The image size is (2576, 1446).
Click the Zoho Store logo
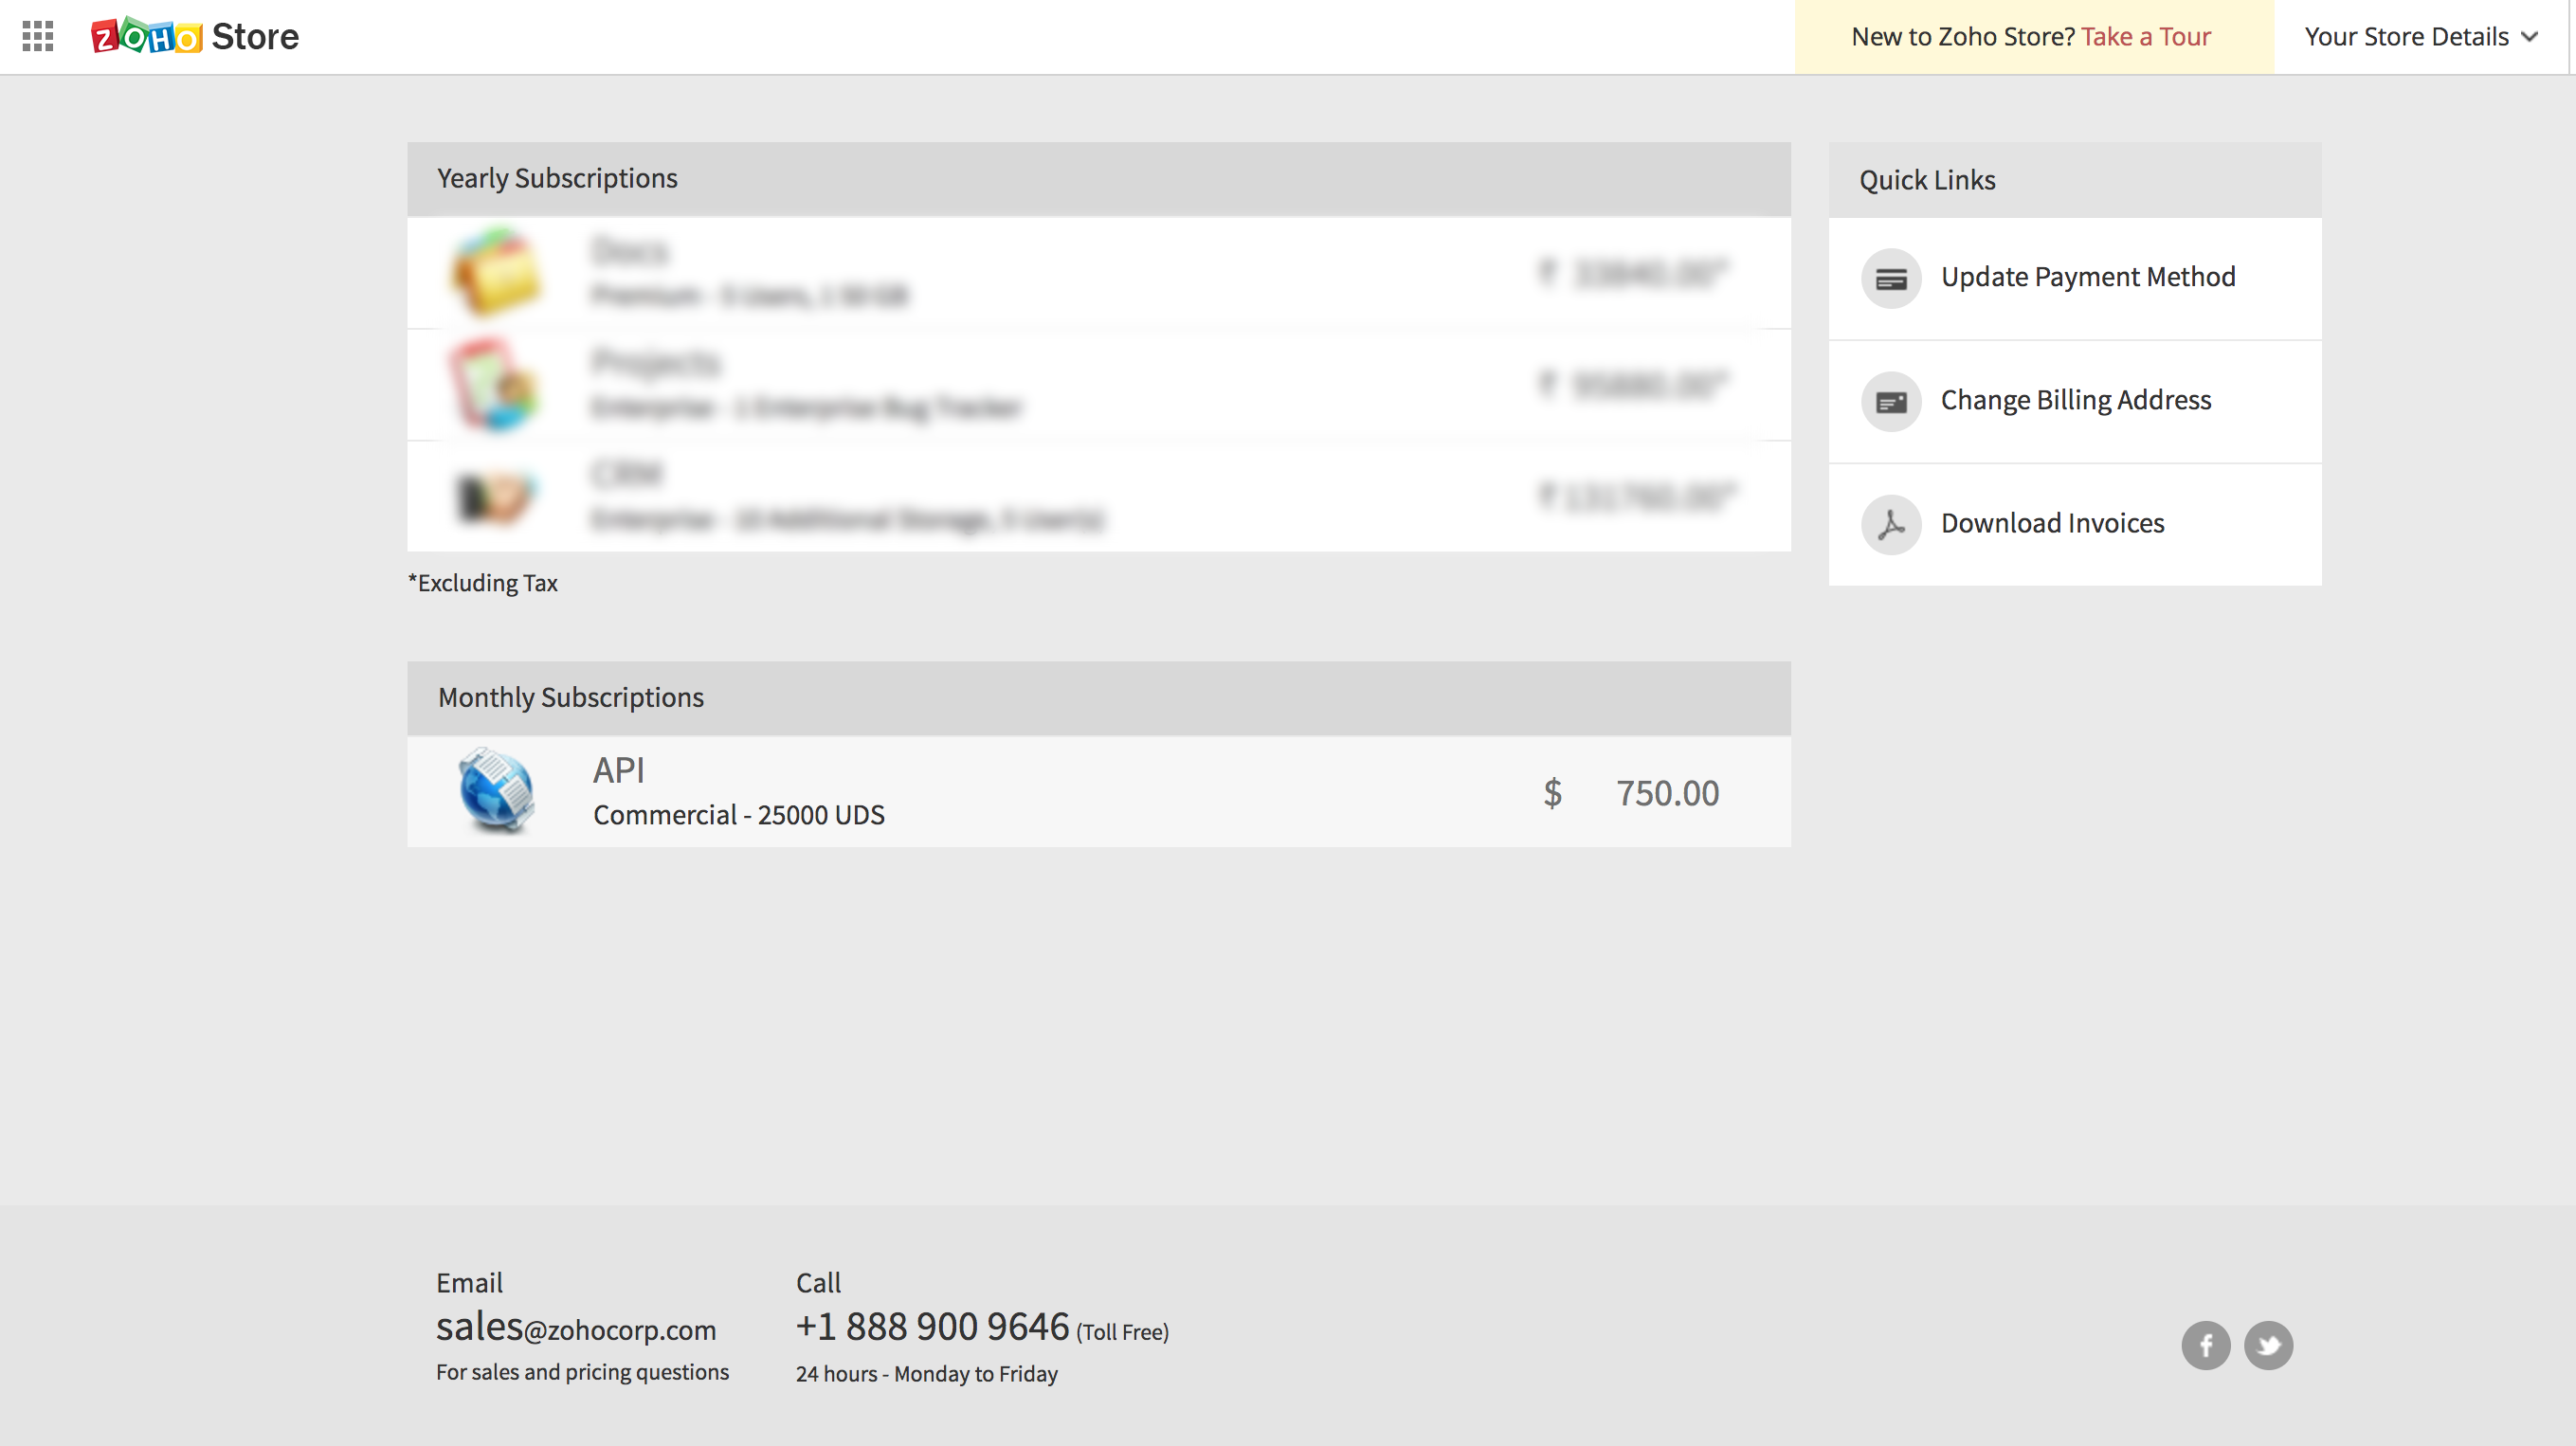pyautogui.click(x=196, y=36)
